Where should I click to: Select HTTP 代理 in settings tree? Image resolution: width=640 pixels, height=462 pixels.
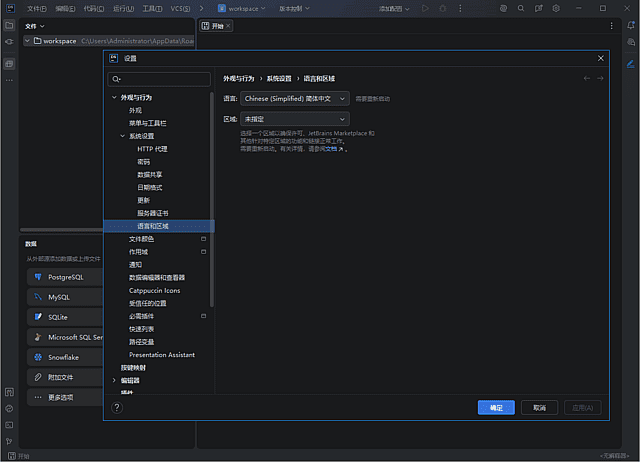(152, 149)
